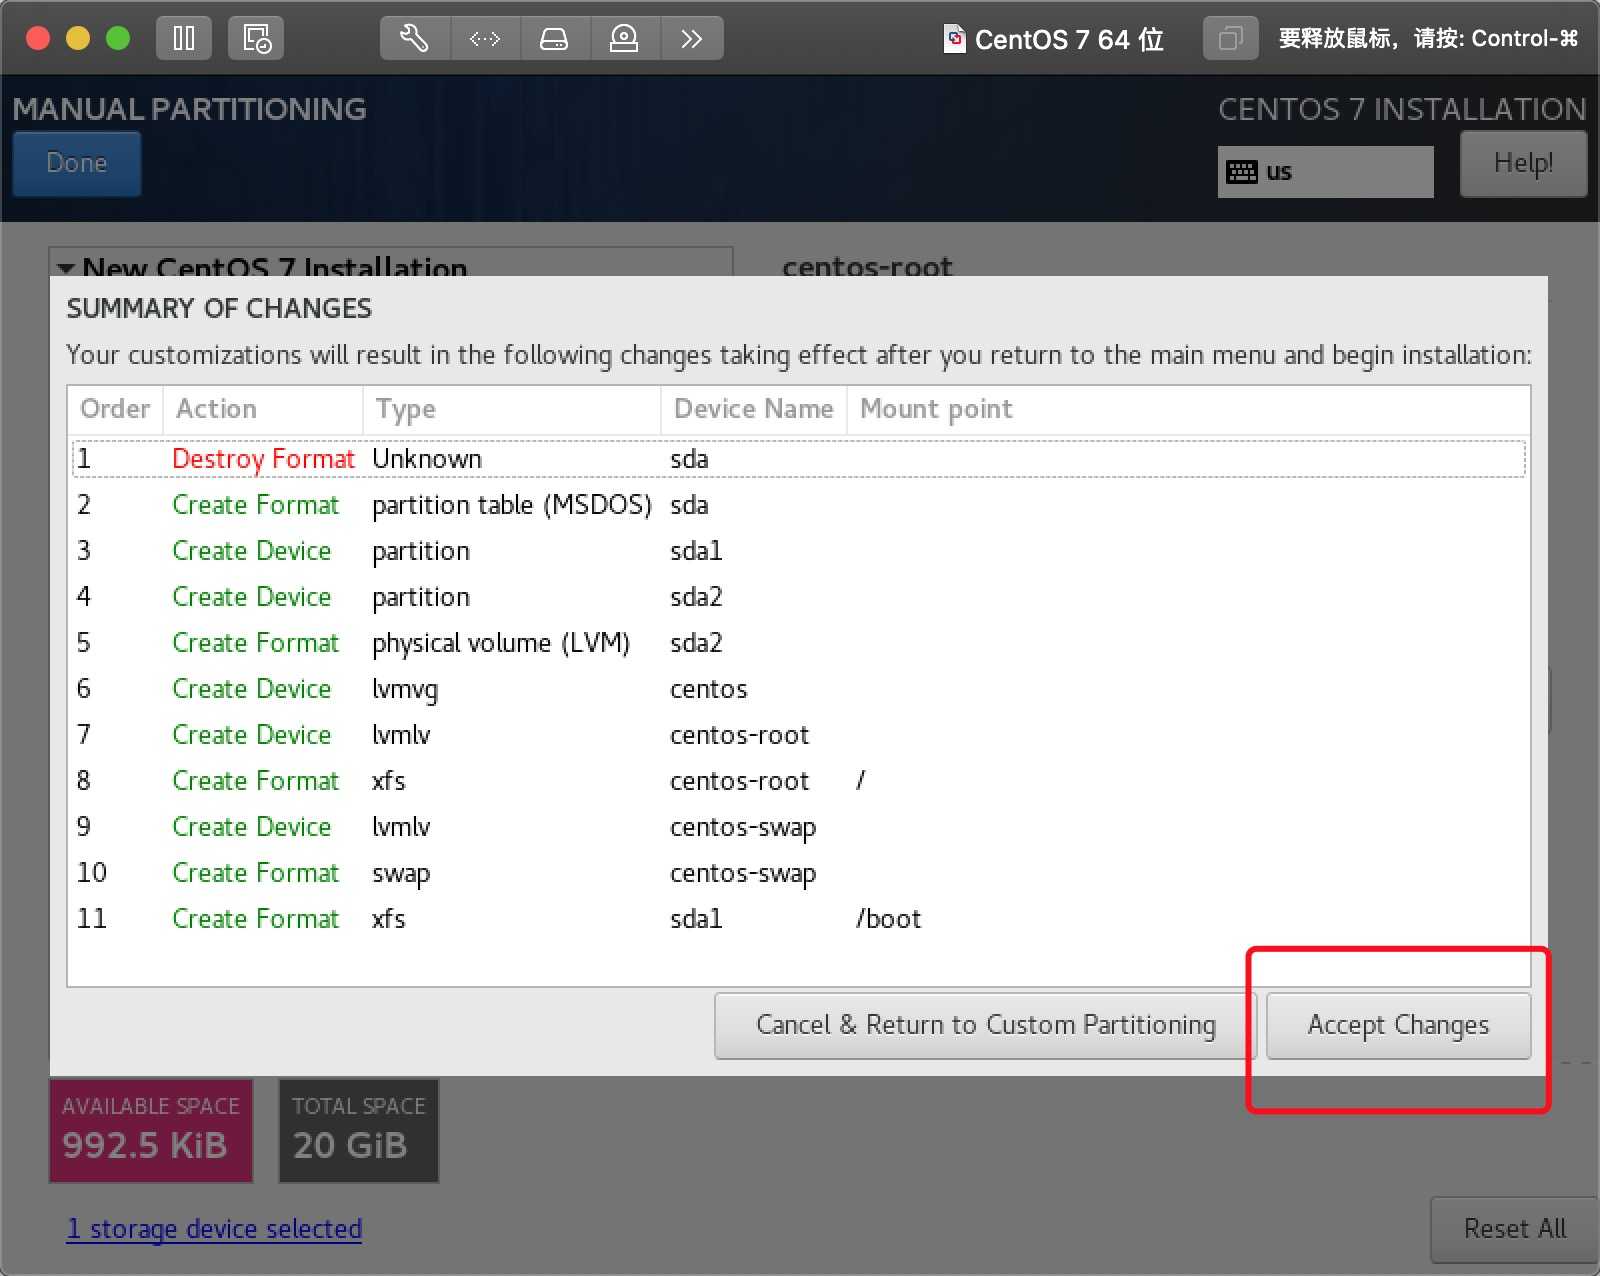Select row 9 lvmlv centos-swap
This screenshot has width=1600, height=1276.
[x=799, y=827]
